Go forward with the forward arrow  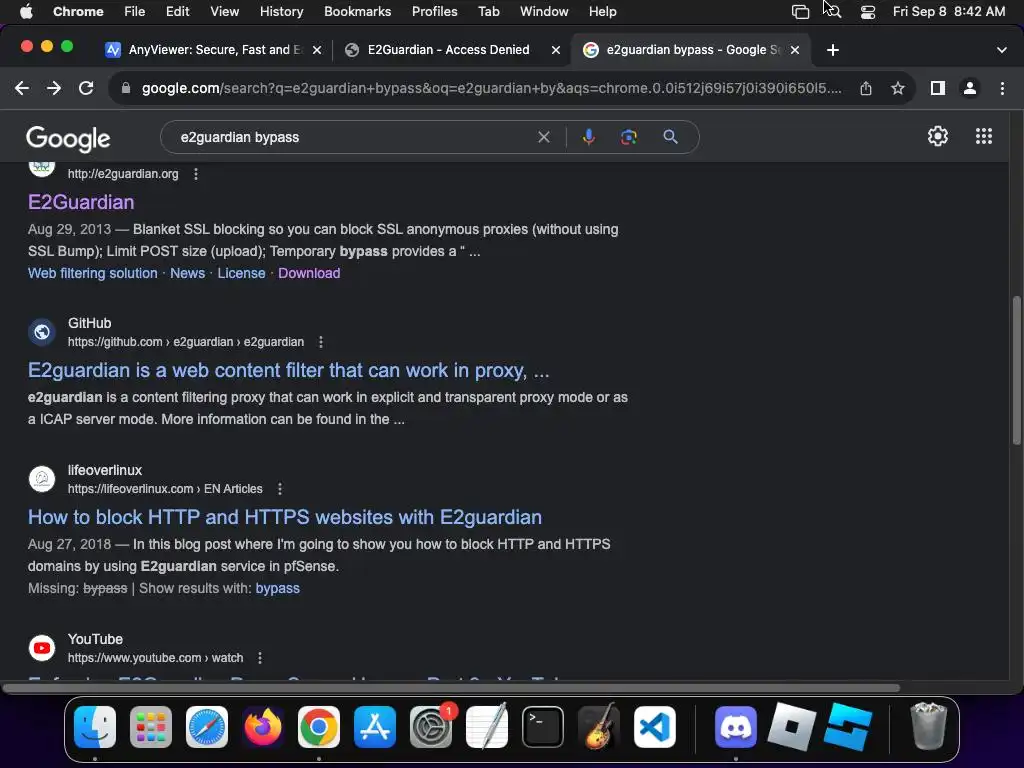(x=54, y=88)
